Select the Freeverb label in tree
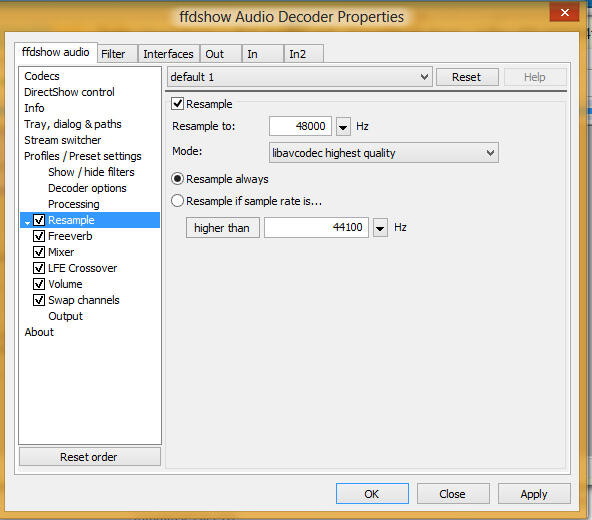The width and height of the screenshot is (592, 520). 70,236
